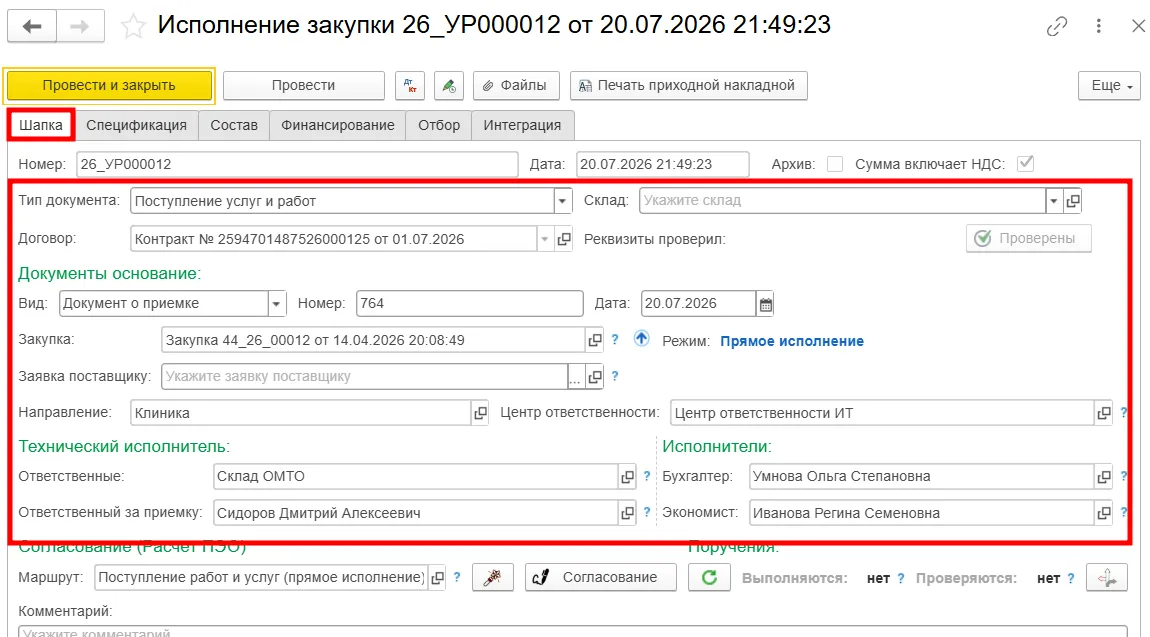Show Дт/Кт accounting entries icon
This screenshot has width=1150, height=637.
[x=409, y=86]
